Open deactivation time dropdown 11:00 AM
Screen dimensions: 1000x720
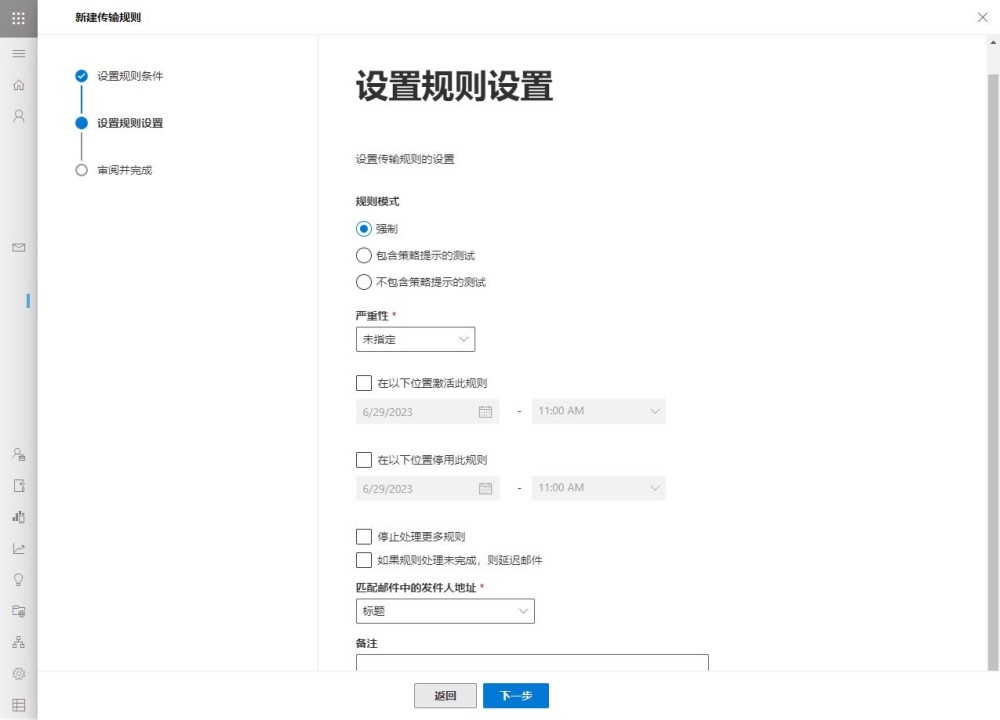pyautogui.click(x=599, y=488)
